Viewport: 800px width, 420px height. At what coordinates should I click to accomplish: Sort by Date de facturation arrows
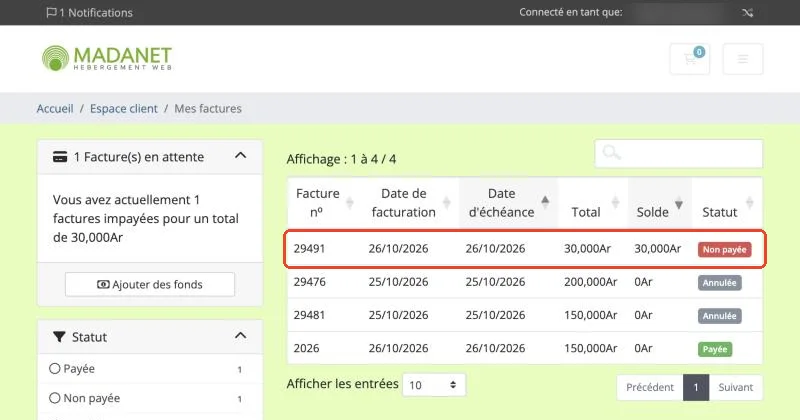point(446,203)
